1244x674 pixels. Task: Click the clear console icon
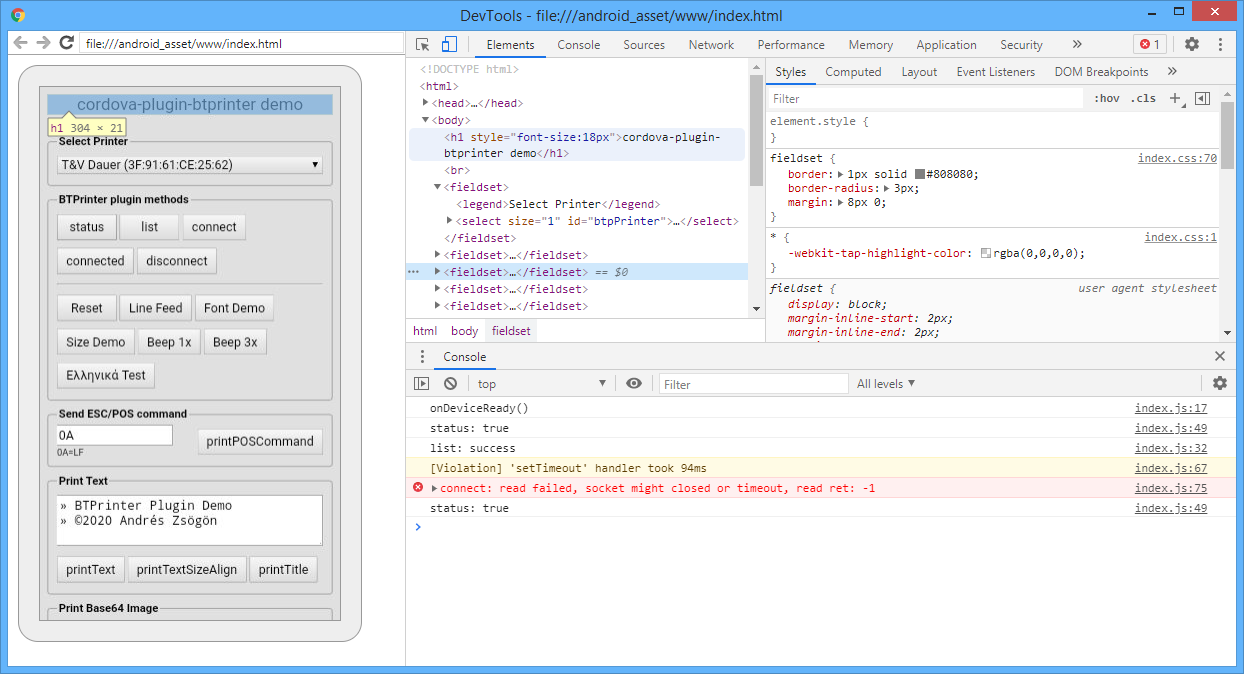(450, 384)
